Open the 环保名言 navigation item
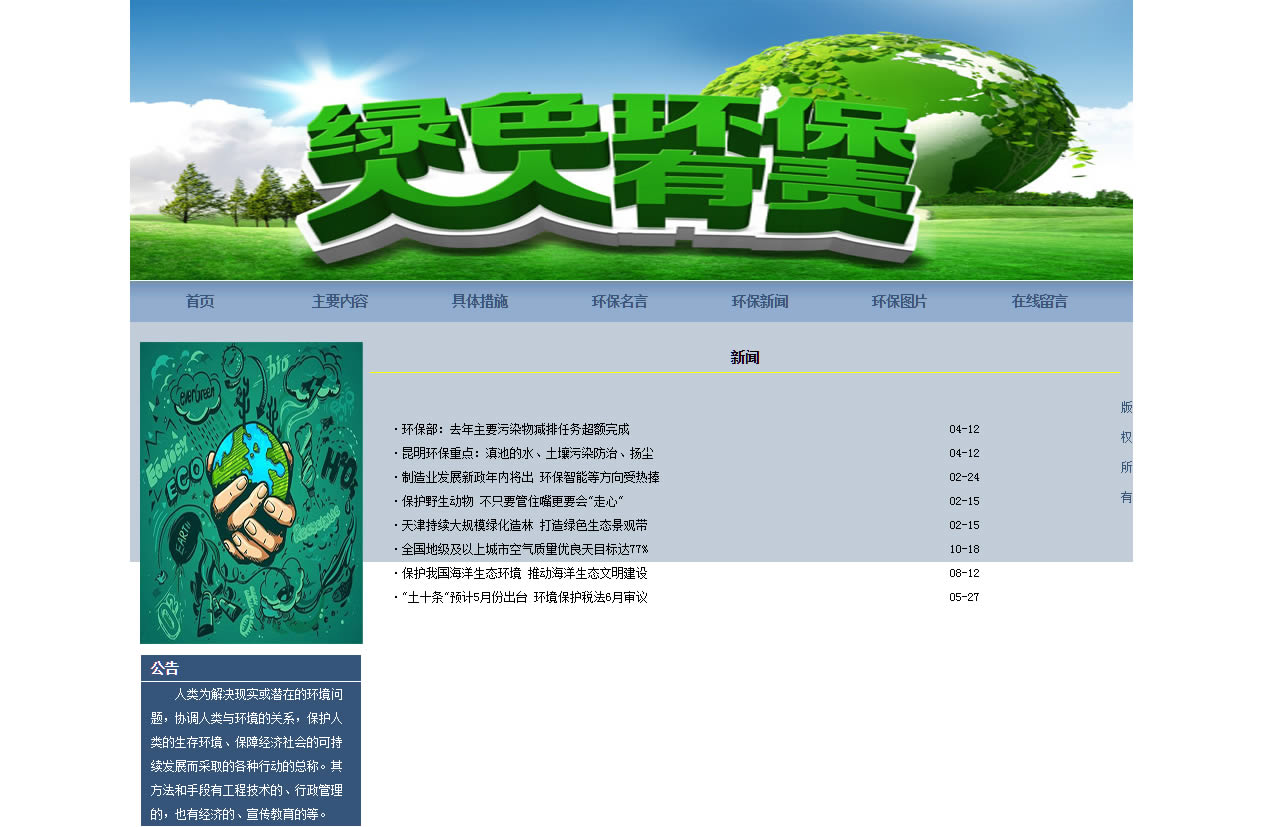 620,302
